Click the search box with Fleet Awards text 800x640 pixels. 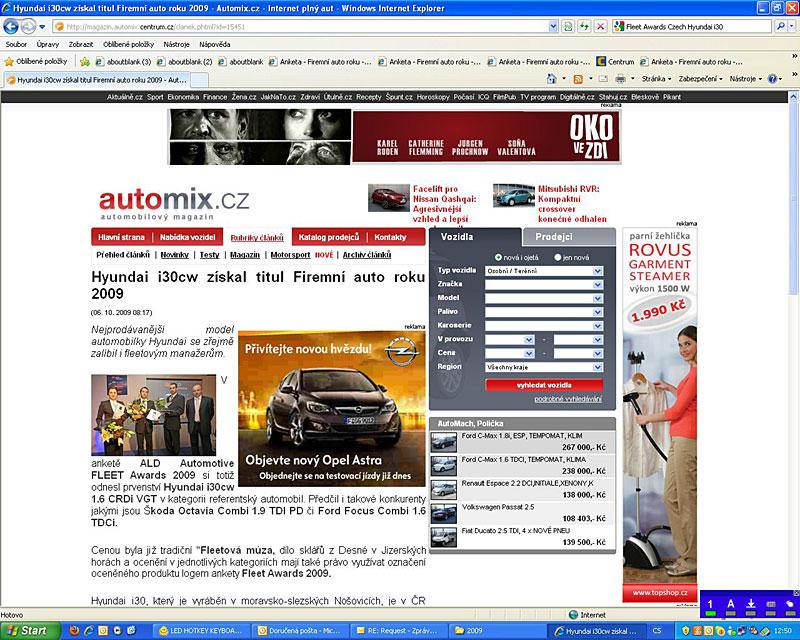pyautogui.click(x=693, y=26)
